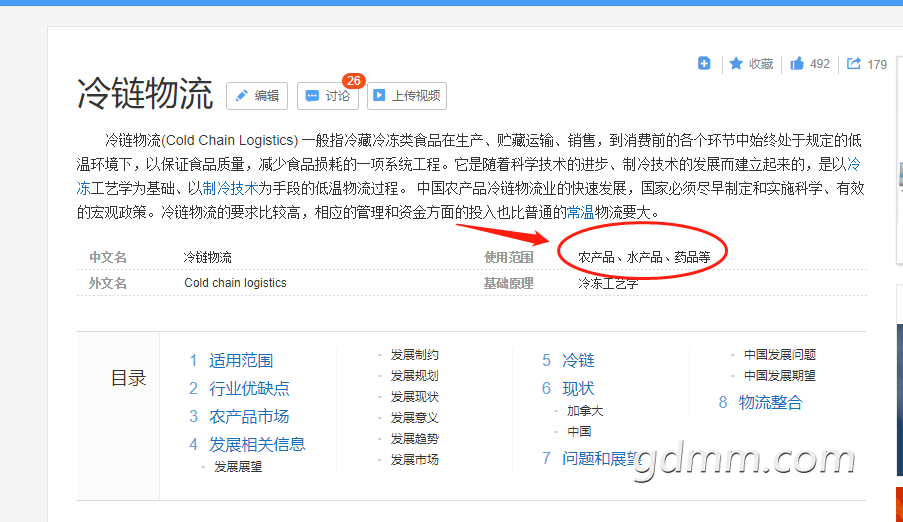903x522 pixels.
Task: Open the 发展趋势 sub-item
Action: click(x=415, y=439)
